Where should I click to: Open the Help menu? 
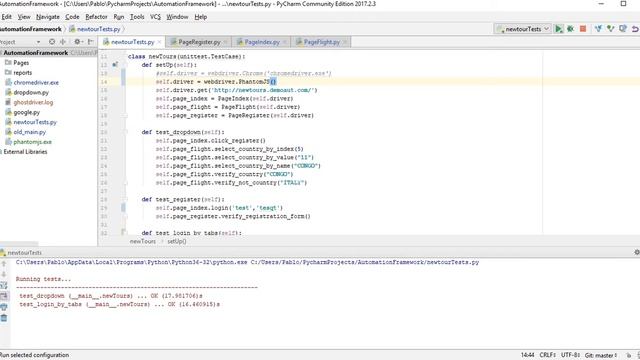[x=200, y=17]
